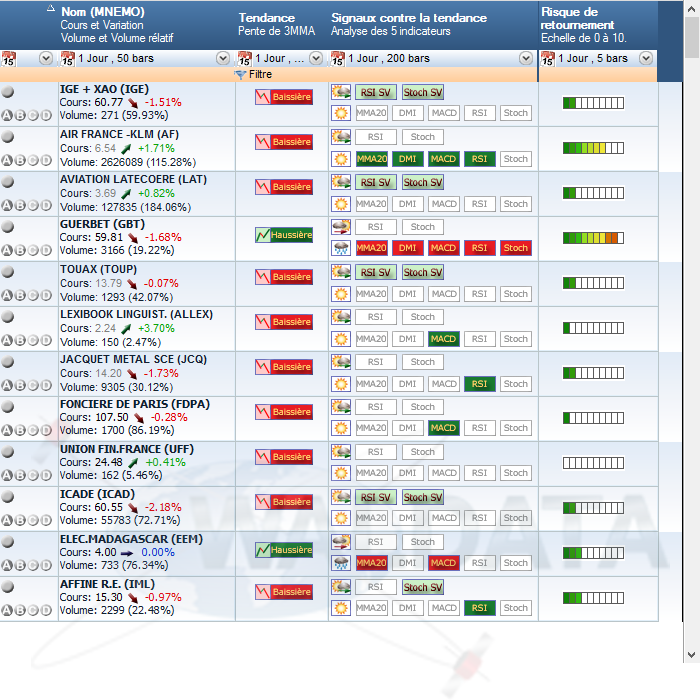The width and height of the screenshot is (700, 700).
Task: Click the reversal risk gauge for AIR FRANCE -KLM
Action: [593, 148]
